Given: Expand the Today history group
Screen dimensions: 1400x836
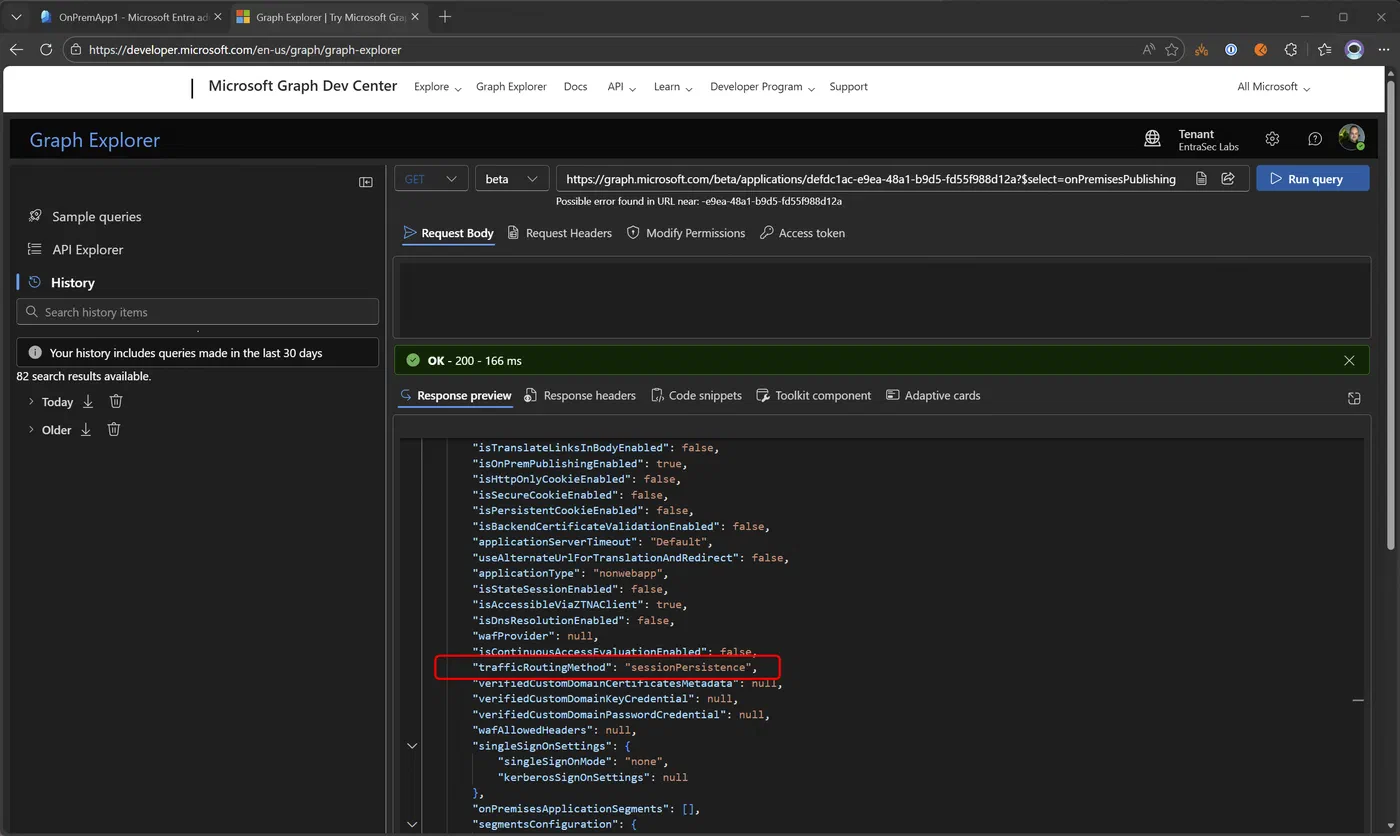Looking at the screenshot, I should 31,401.
